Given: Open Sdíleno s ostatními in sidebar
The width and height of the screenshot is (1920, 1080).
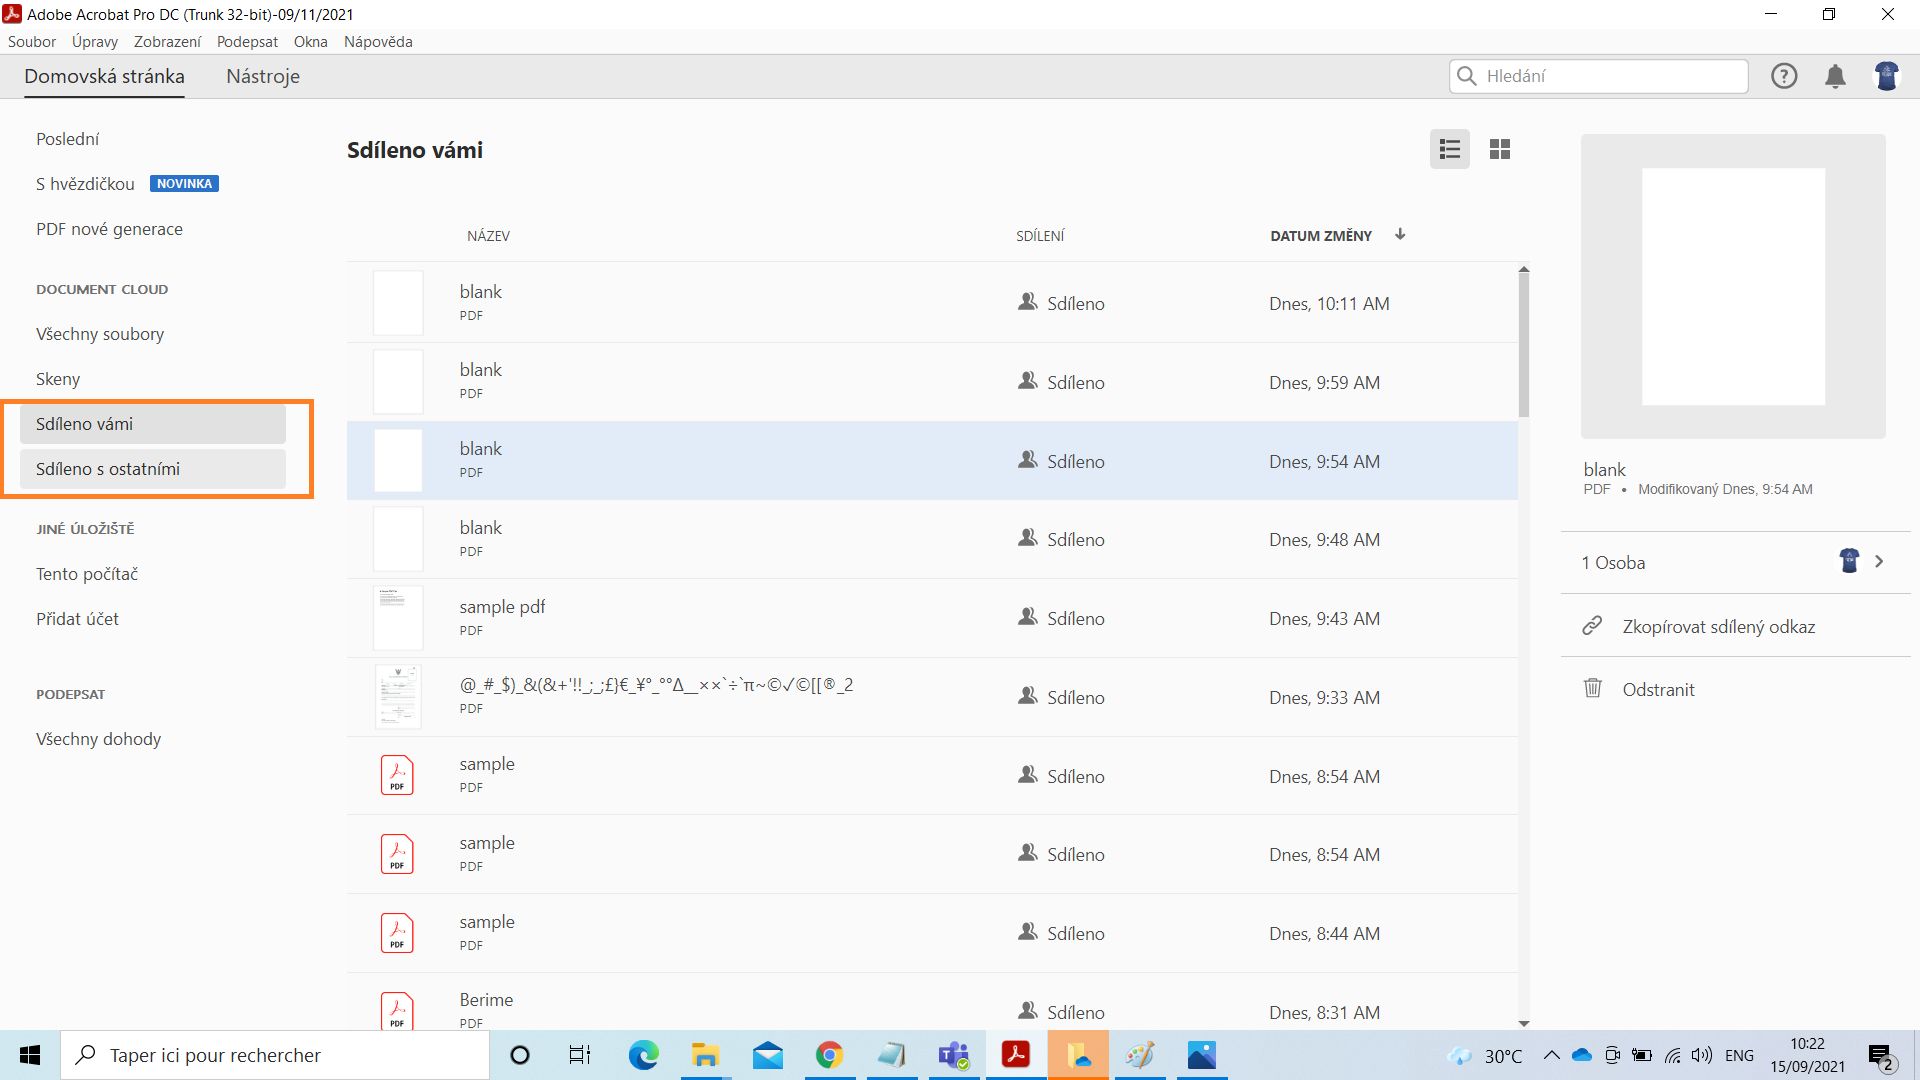Looking at the screenshot, I should (108, 469).
